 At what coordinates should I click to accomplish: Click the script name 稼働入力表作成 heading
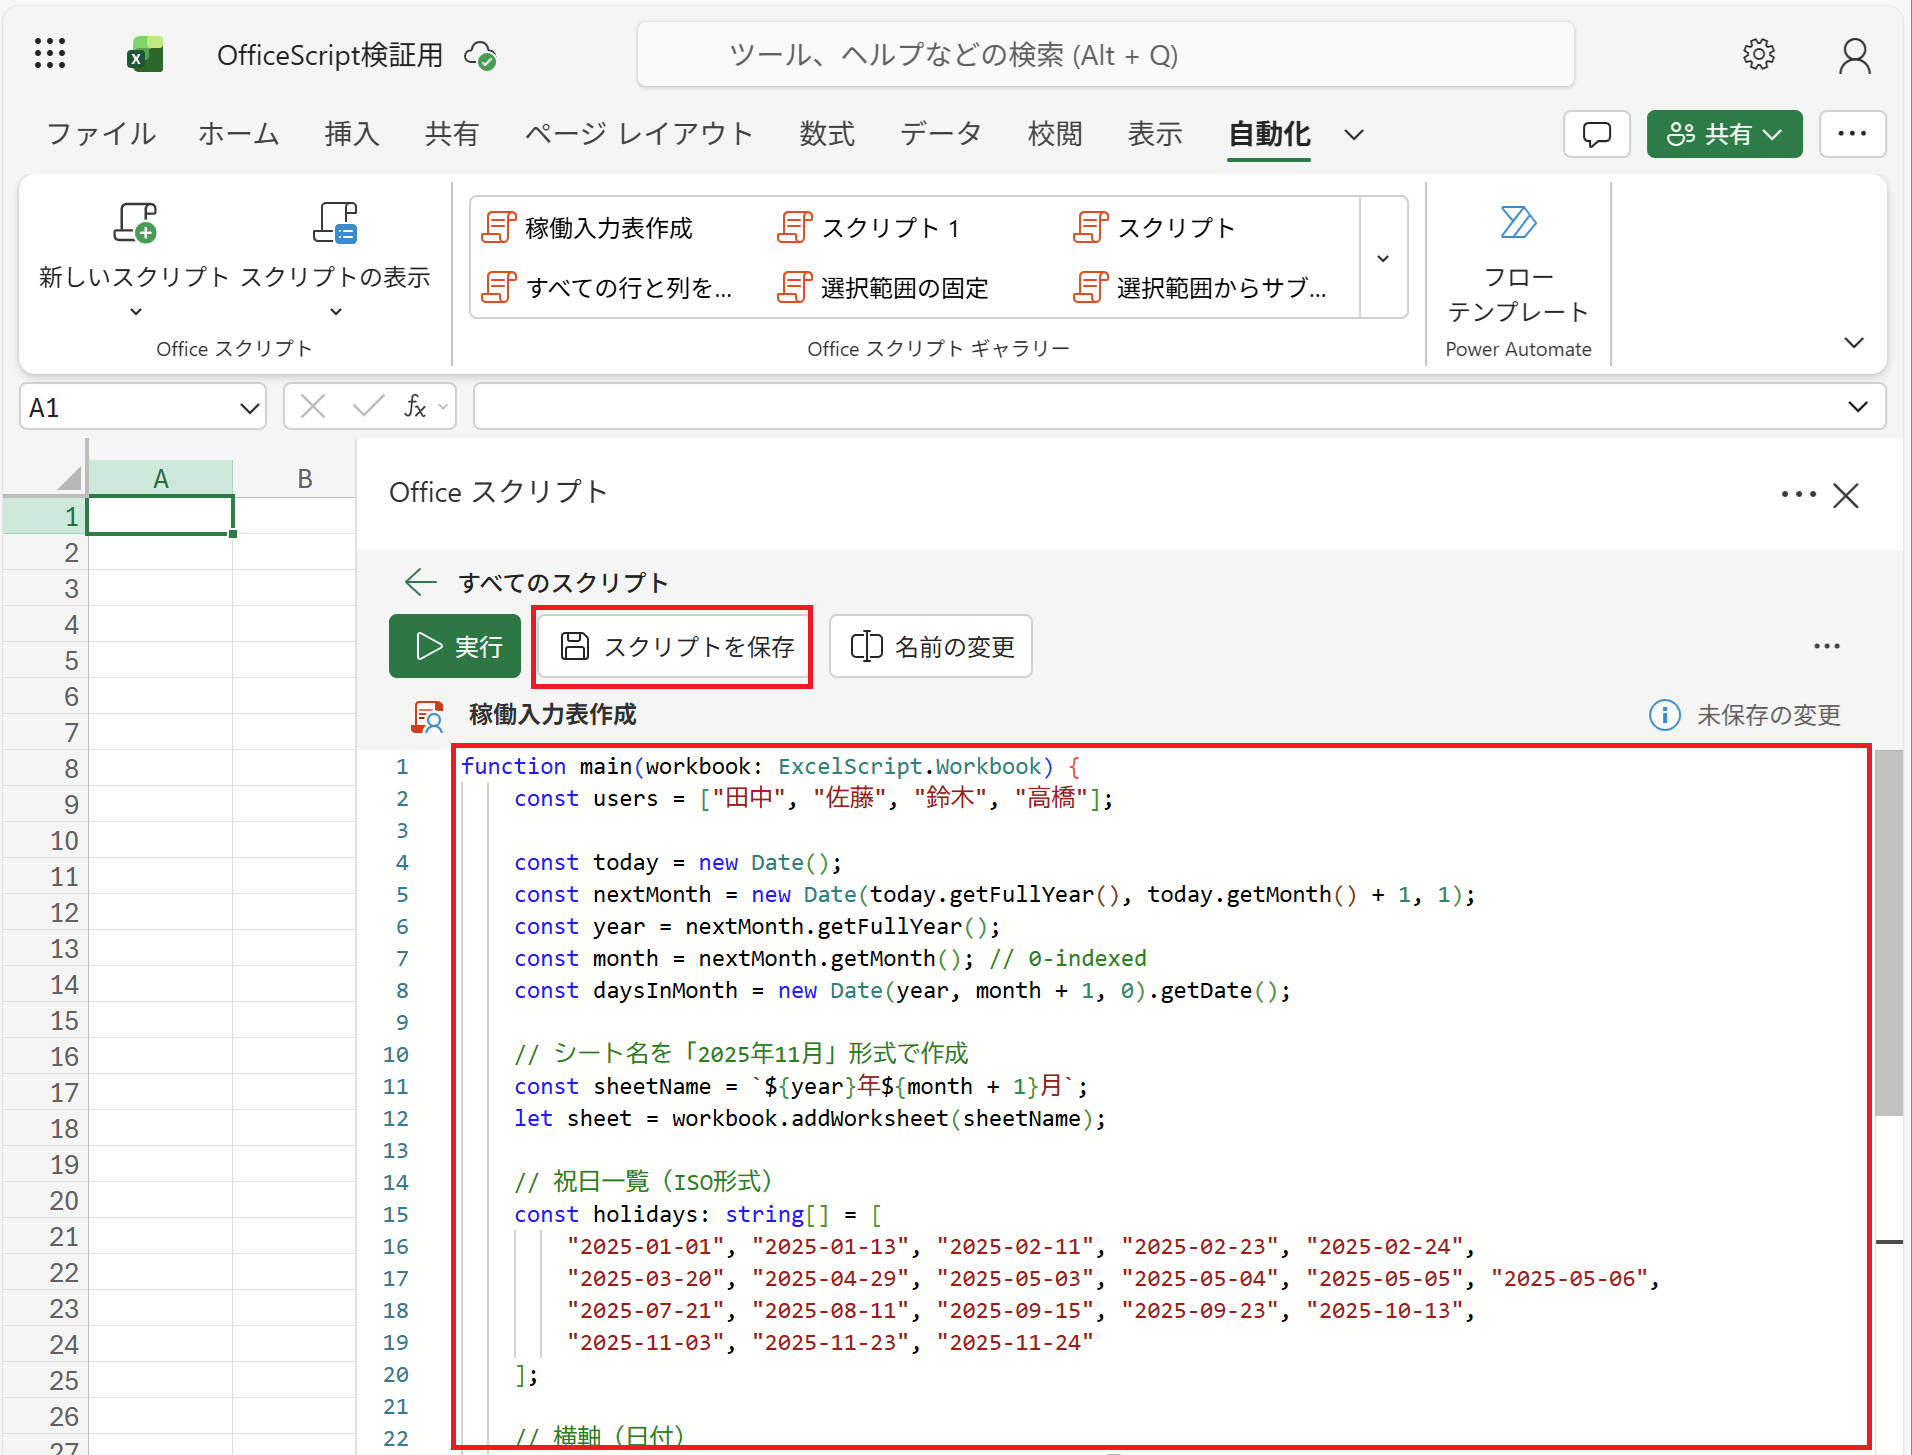coord(552,714)
